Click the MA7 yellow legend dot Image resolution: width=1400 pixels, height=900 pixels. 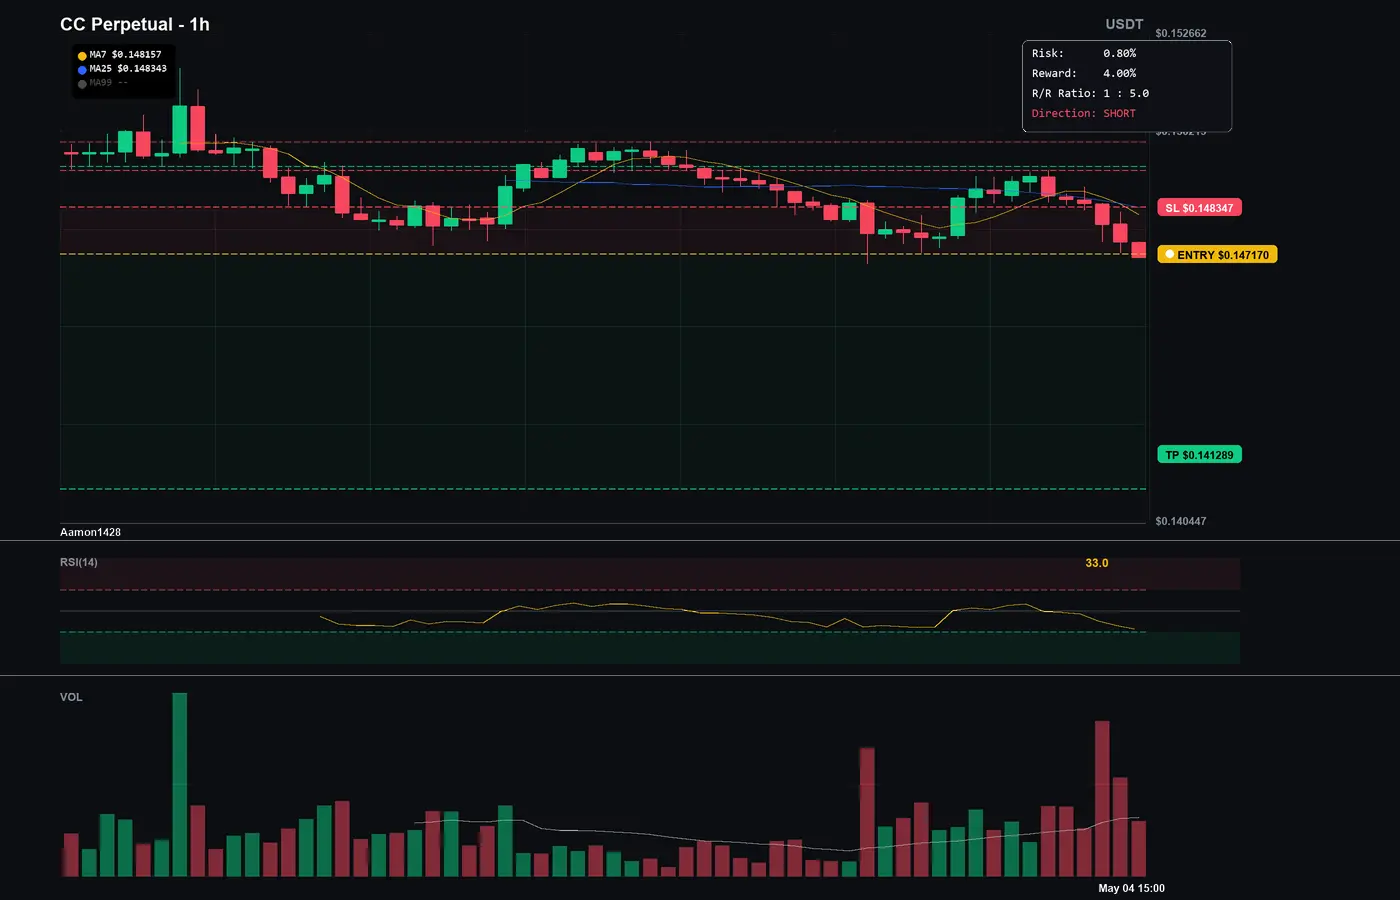click(x=82, y=56)
